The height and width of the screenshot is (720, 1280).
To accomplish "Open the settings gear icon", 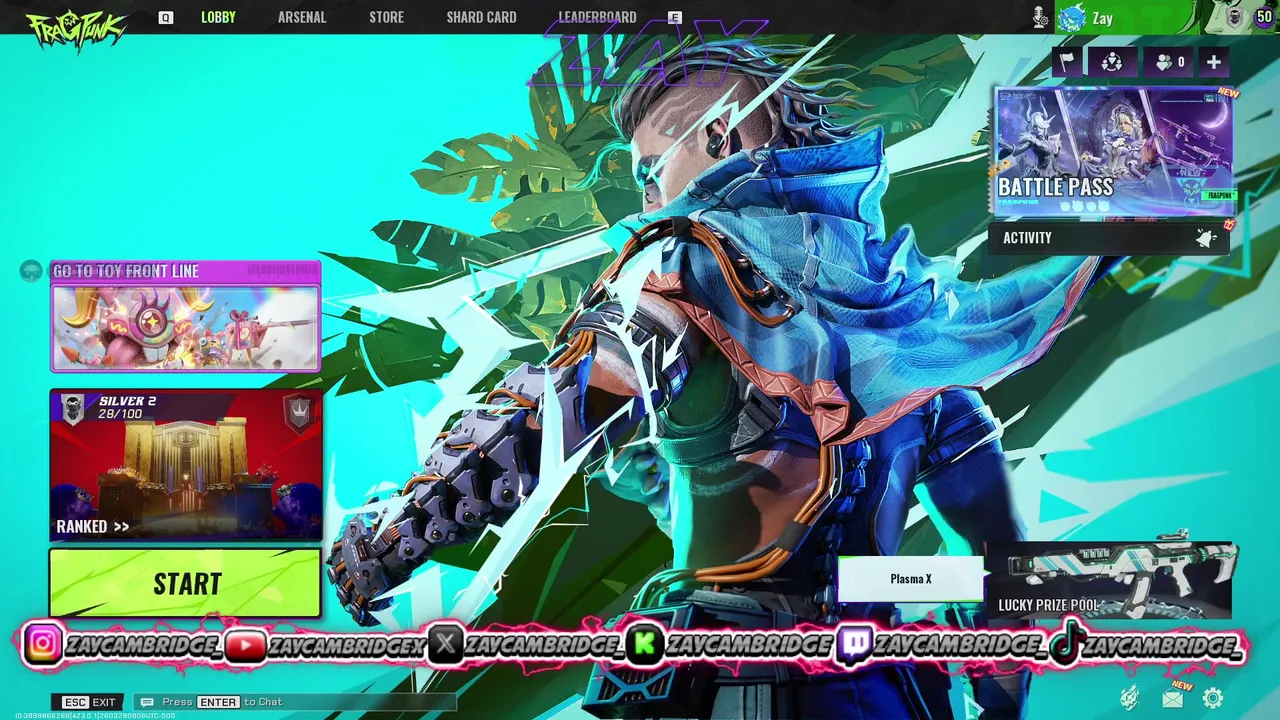I will pos(1213,698).
